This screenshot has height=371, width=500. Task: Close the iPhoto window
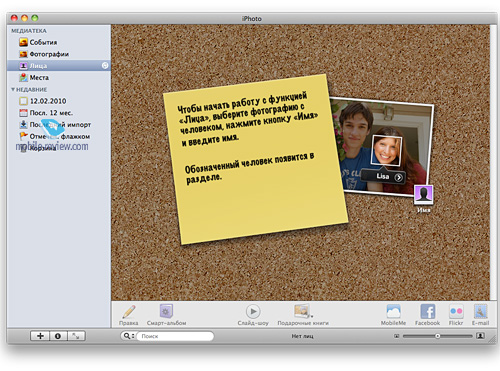(x=14, y=18)
